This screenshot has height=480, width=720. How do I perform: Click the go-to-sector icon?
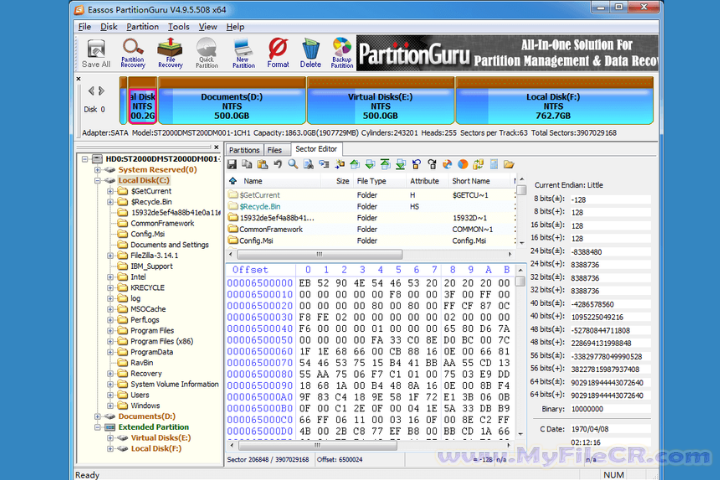click(324, 164)
